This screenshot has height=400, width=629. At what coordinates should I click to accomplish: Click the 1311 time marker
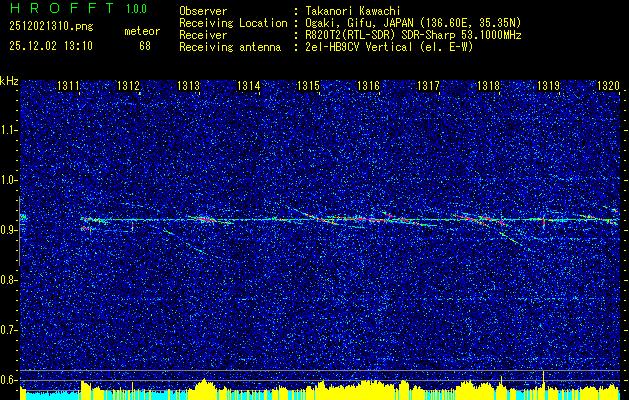68,85
